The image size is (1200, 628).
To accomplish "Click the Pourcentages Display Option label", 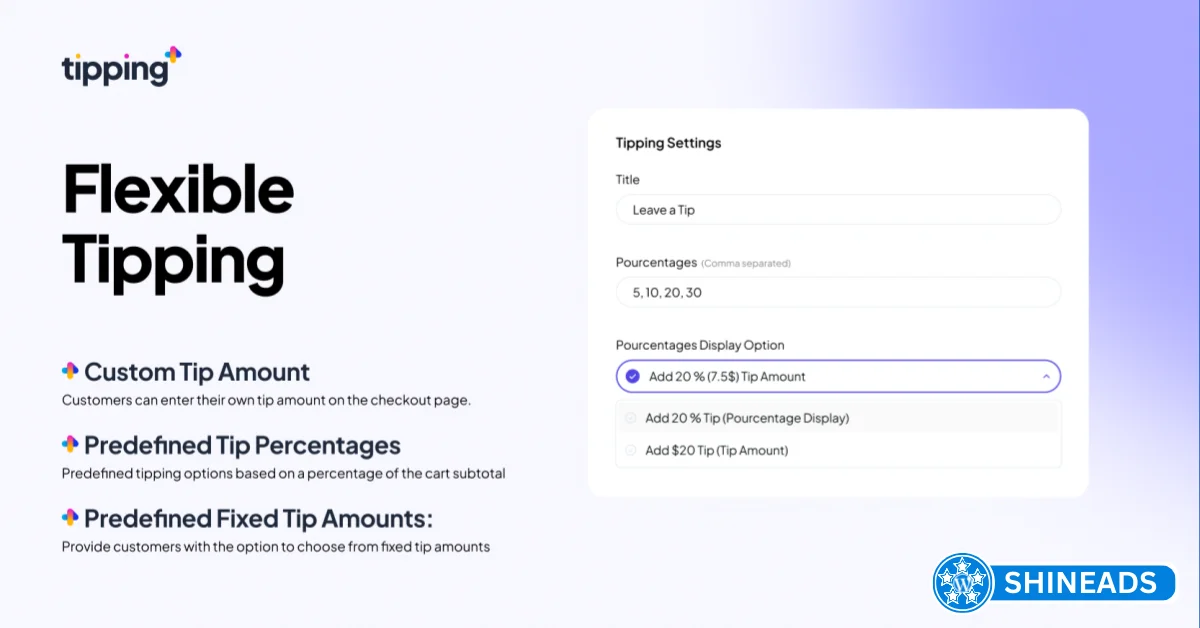I will [x=700, y=345].
